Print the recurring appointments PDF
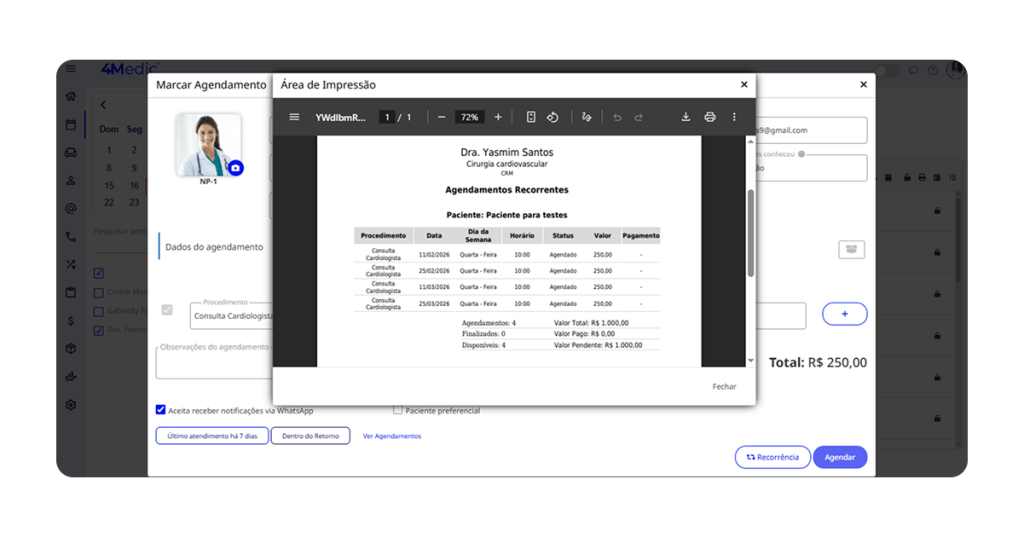The height and width of the screenshot is (537, 1024). coord(710,117)
